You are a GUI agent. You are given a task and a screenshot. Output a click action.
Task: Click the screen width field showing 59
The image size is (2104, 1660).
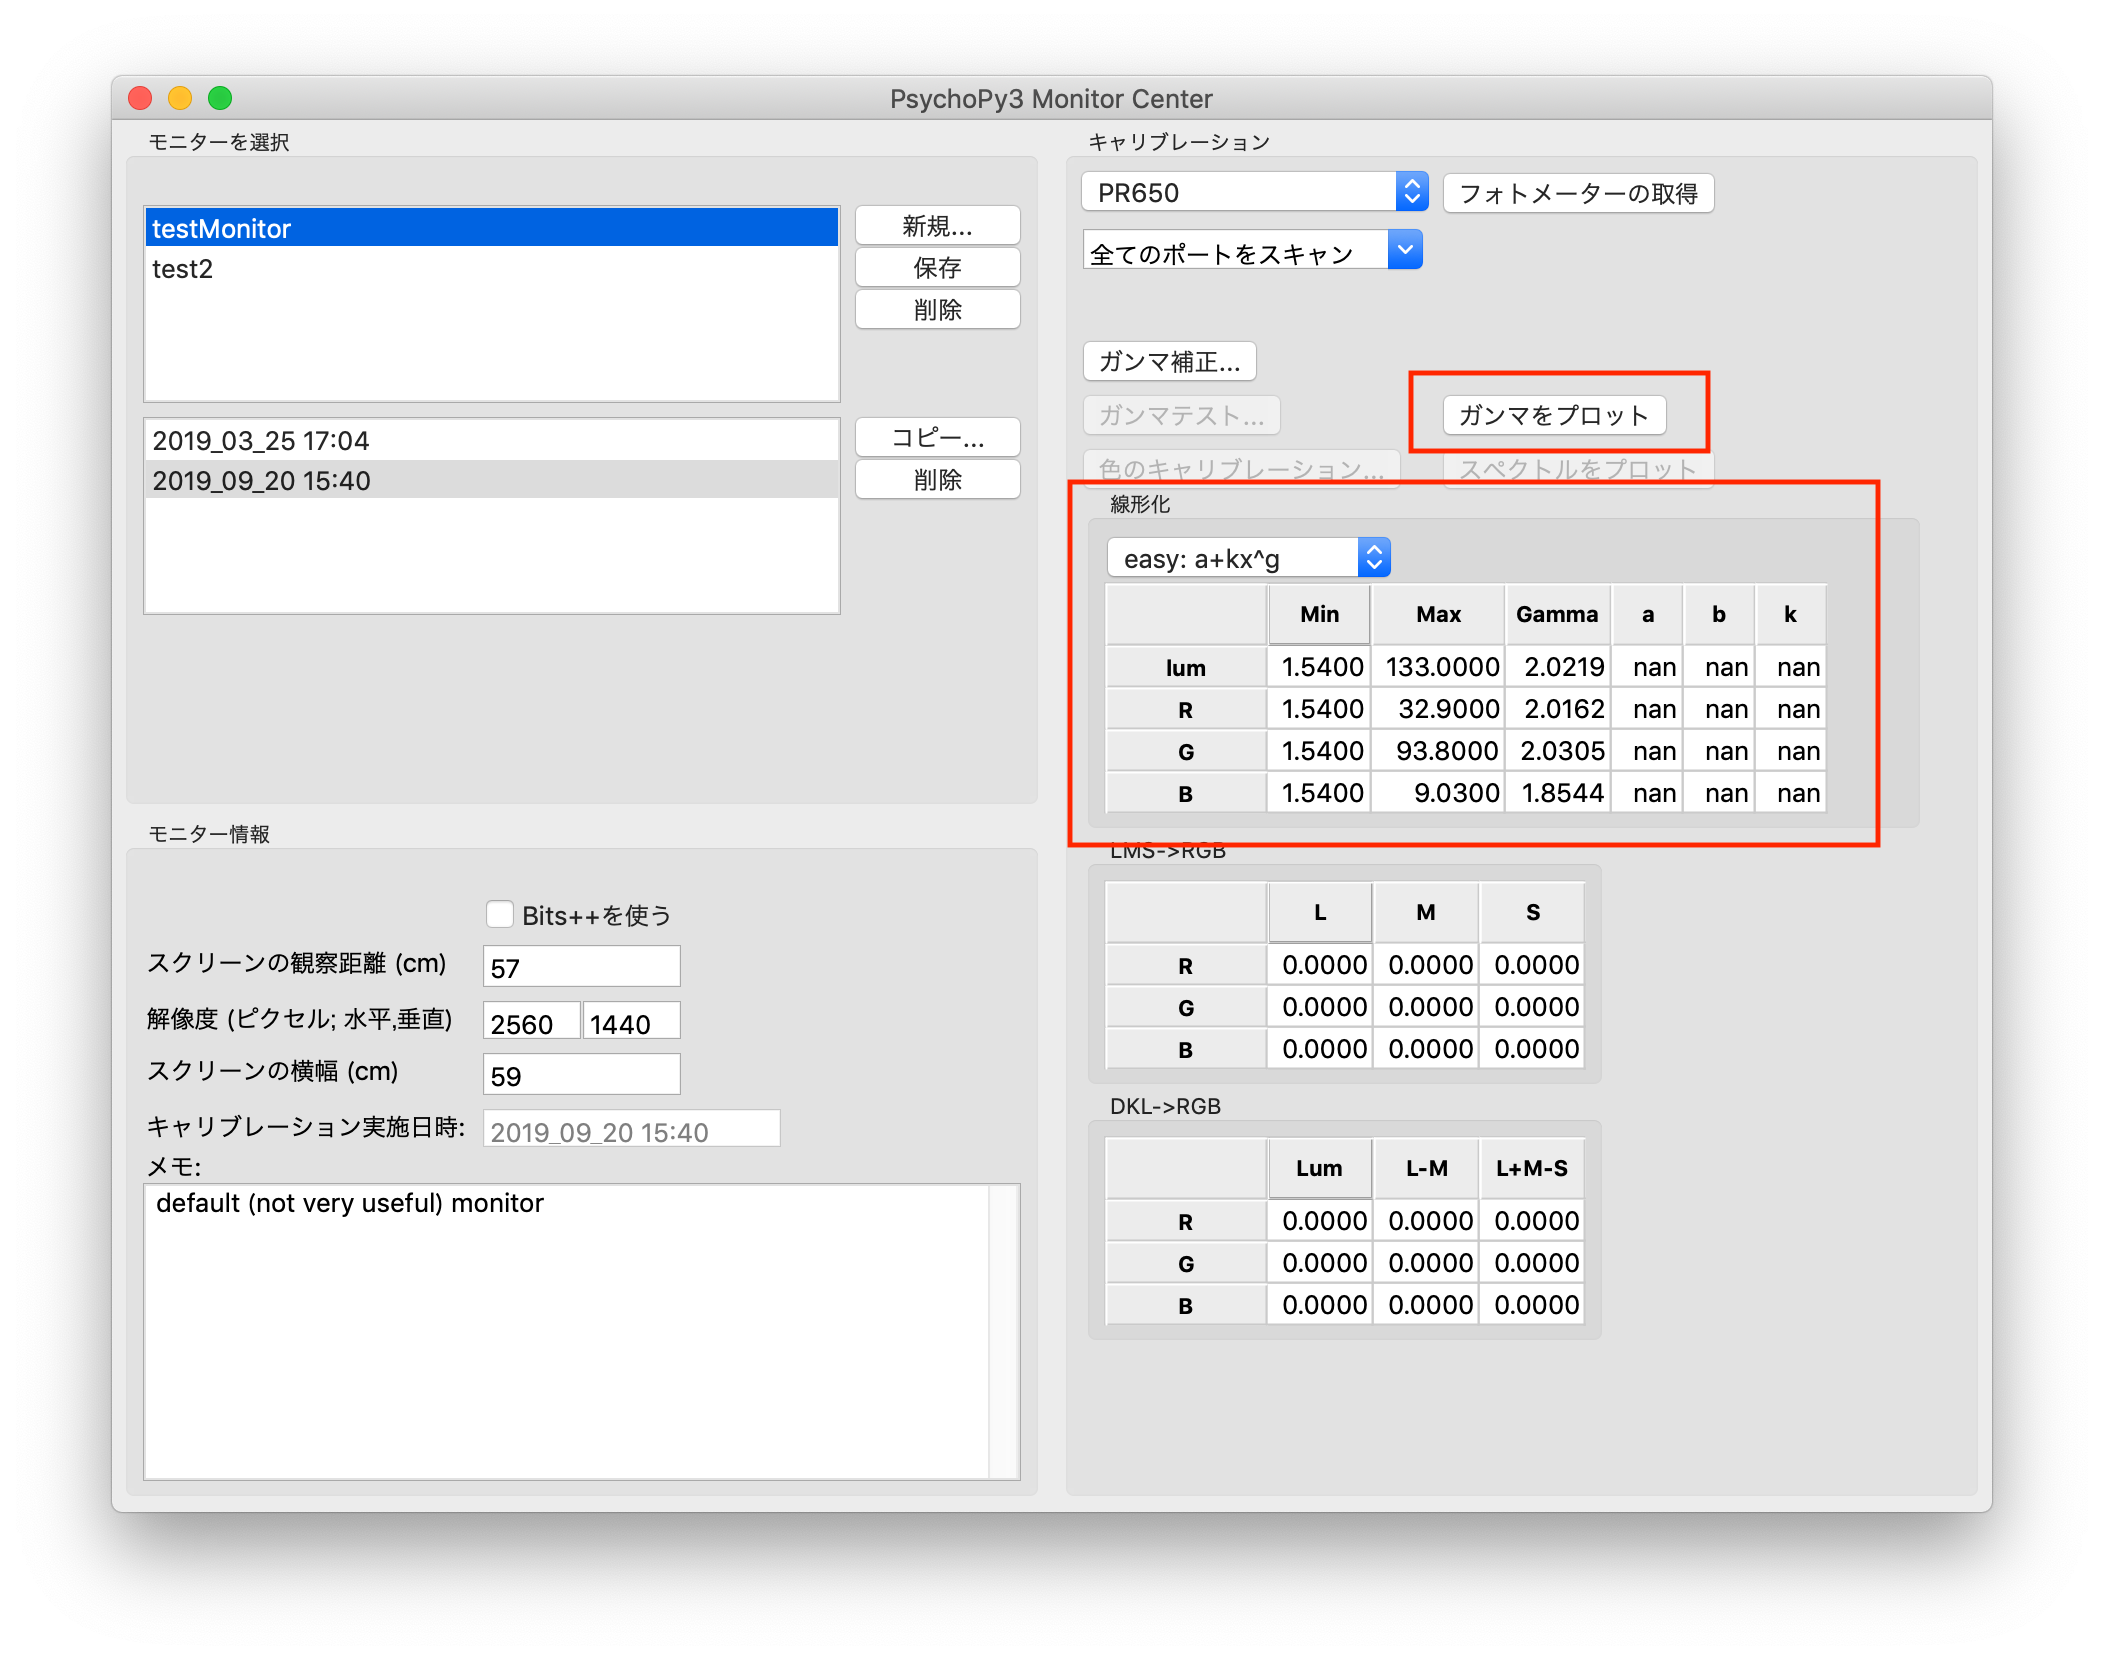[x=581, y=1075]
